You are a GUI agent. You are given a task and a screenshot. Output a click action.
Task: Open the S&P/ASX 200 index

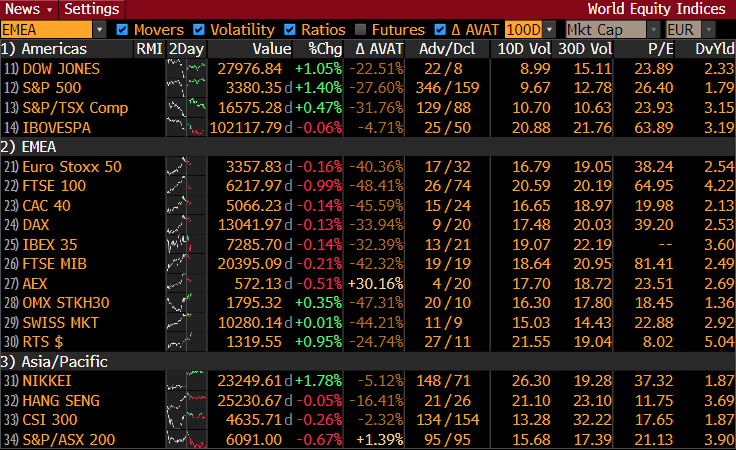point(69,440)
